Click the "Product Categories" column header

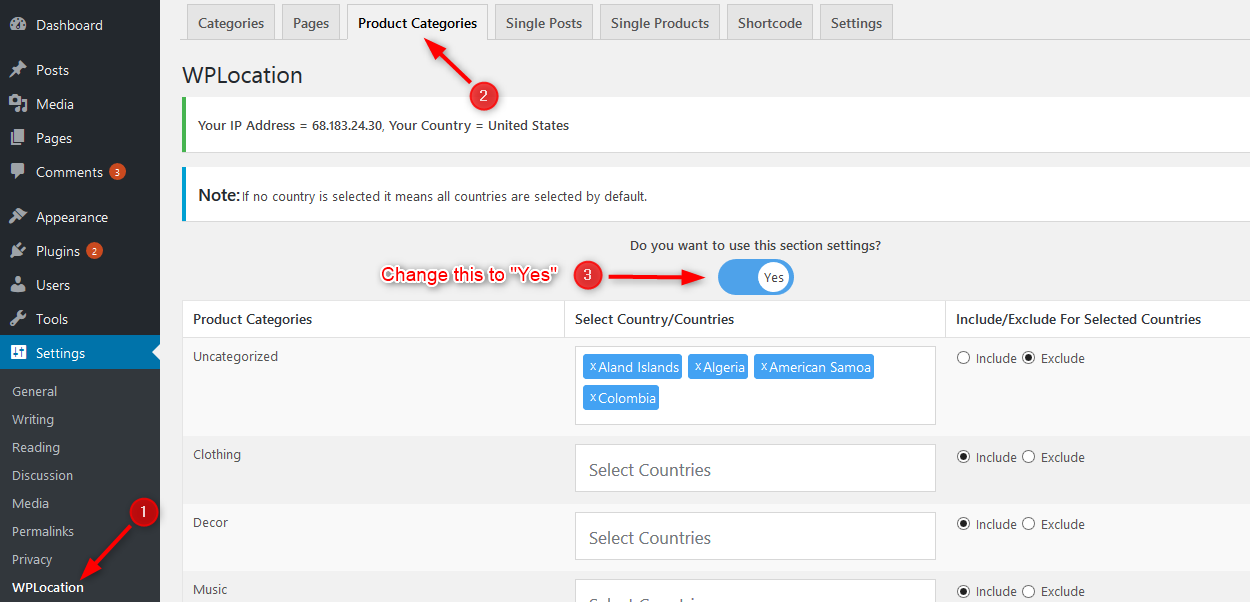(x=253, y=319)
